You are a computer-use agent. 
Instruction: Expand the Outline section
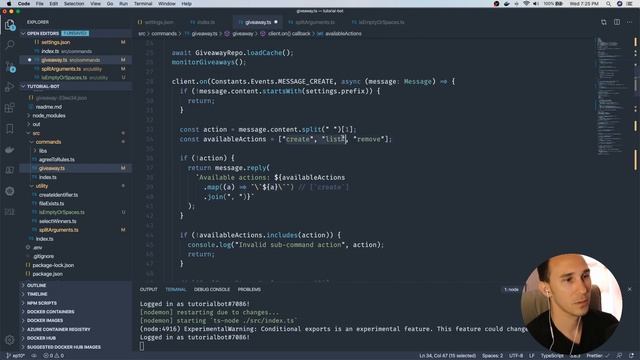tap(36, 285)
